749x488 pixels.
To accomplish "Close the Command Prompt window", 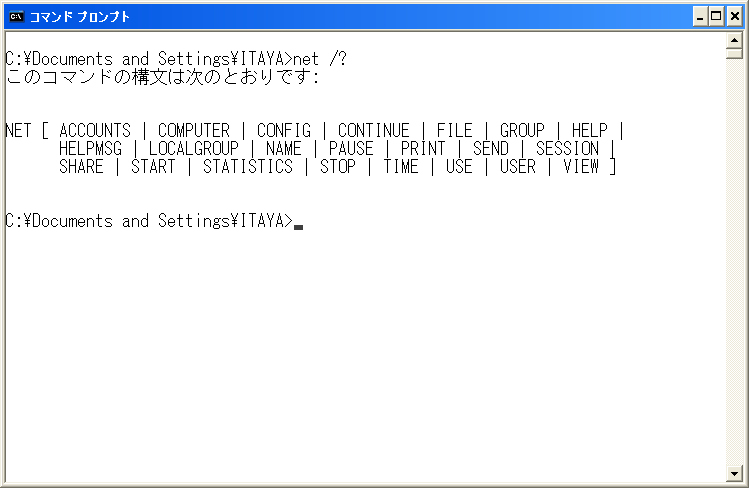I will point(735,17).
